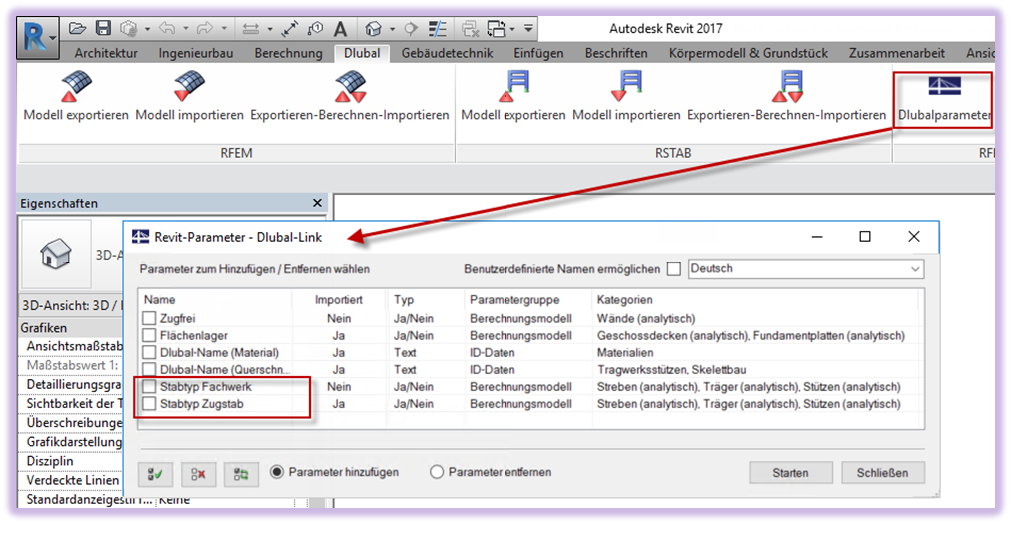Tick the Zugfrei parameter checkbox
1012x538 pixels.
coord(149,318)
